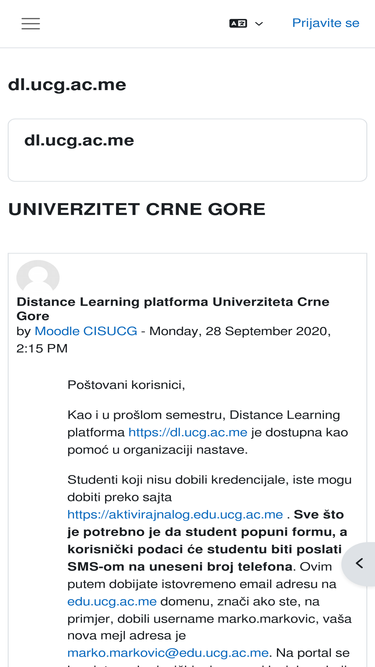Expand the language dropdown chevron

[x=259, y=24]
